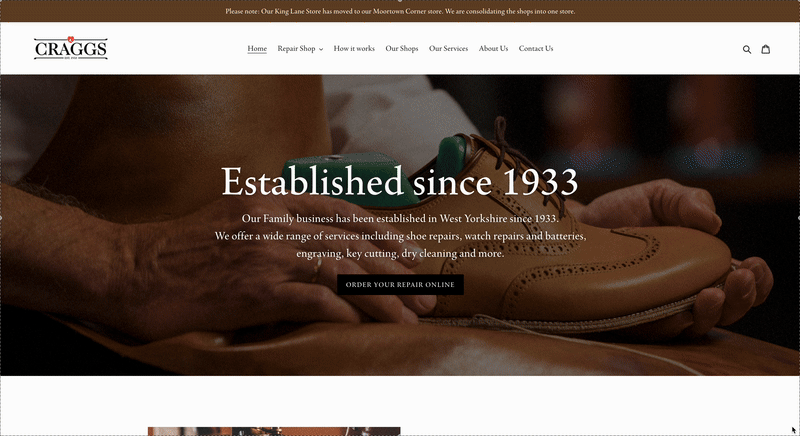800x436 pixels.
Task: Open Contact Us link
Action: pyautogui.click(x=536, y=48)
